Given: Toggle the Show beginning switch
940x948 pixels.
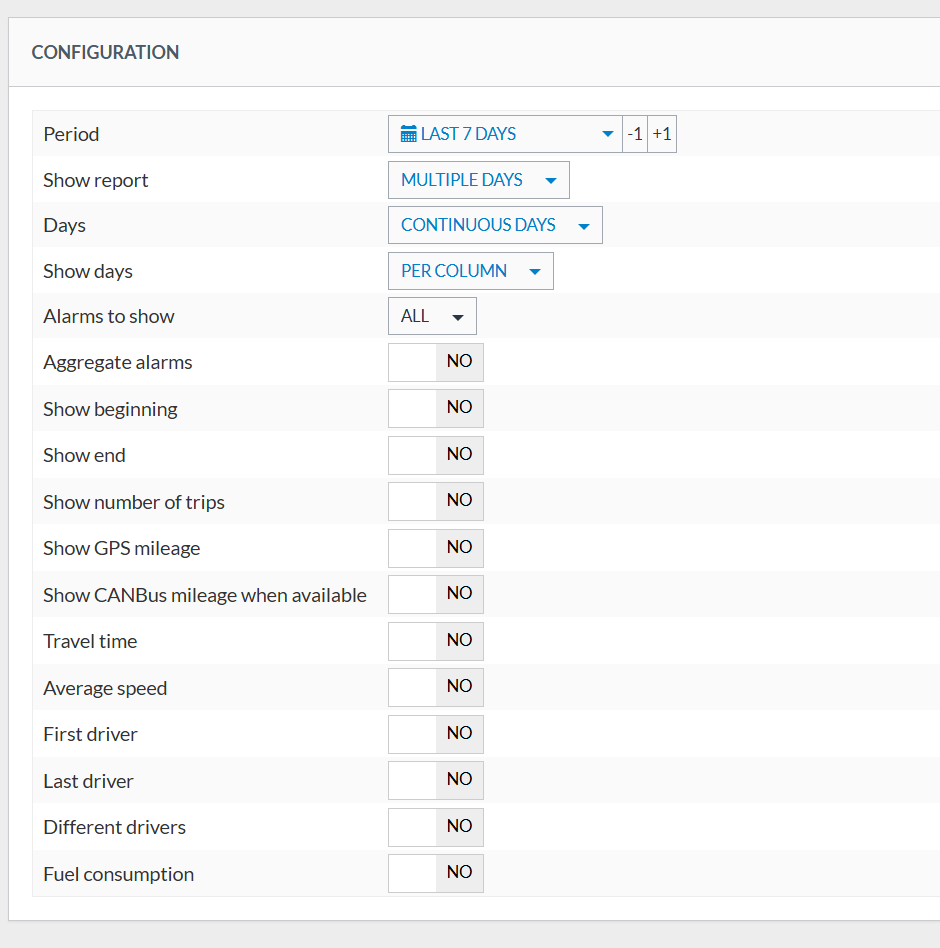Looking at the screenshot, I should pyautogui.click(x=436, y=408).
